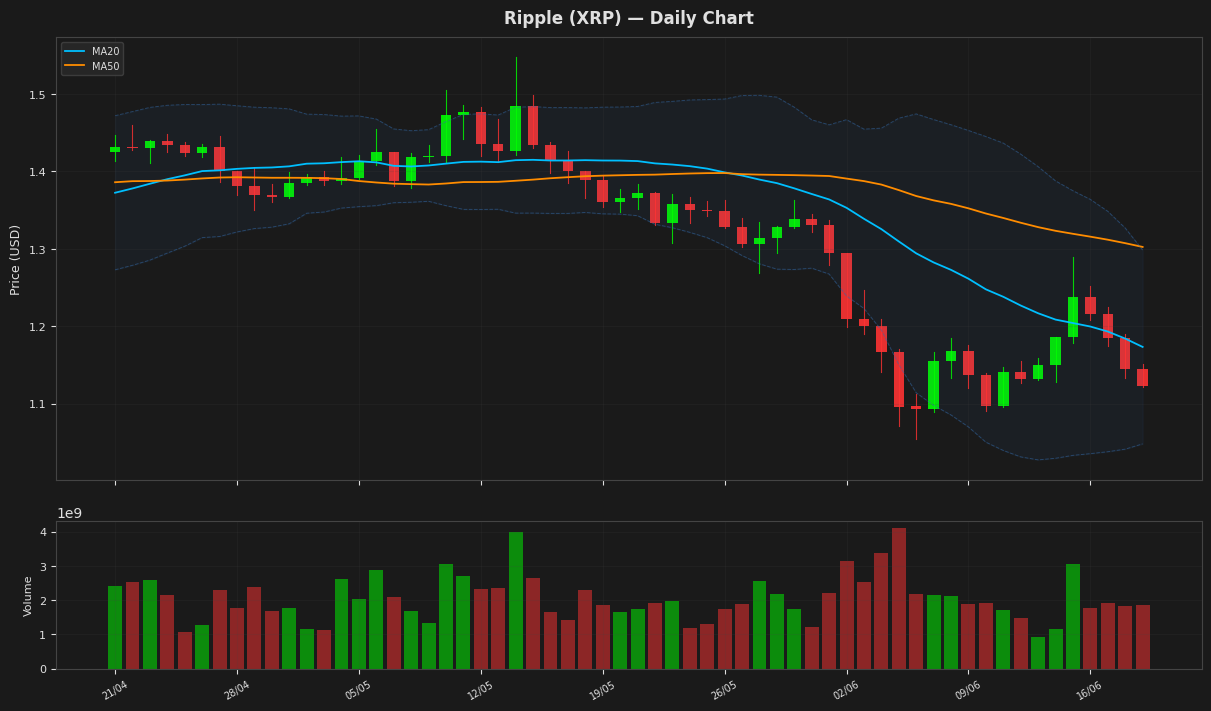Click the chart title "Ripple (XRP) — Daily Chart"
Viewport: 1211px width, 711px height.
tap(628, 19)
